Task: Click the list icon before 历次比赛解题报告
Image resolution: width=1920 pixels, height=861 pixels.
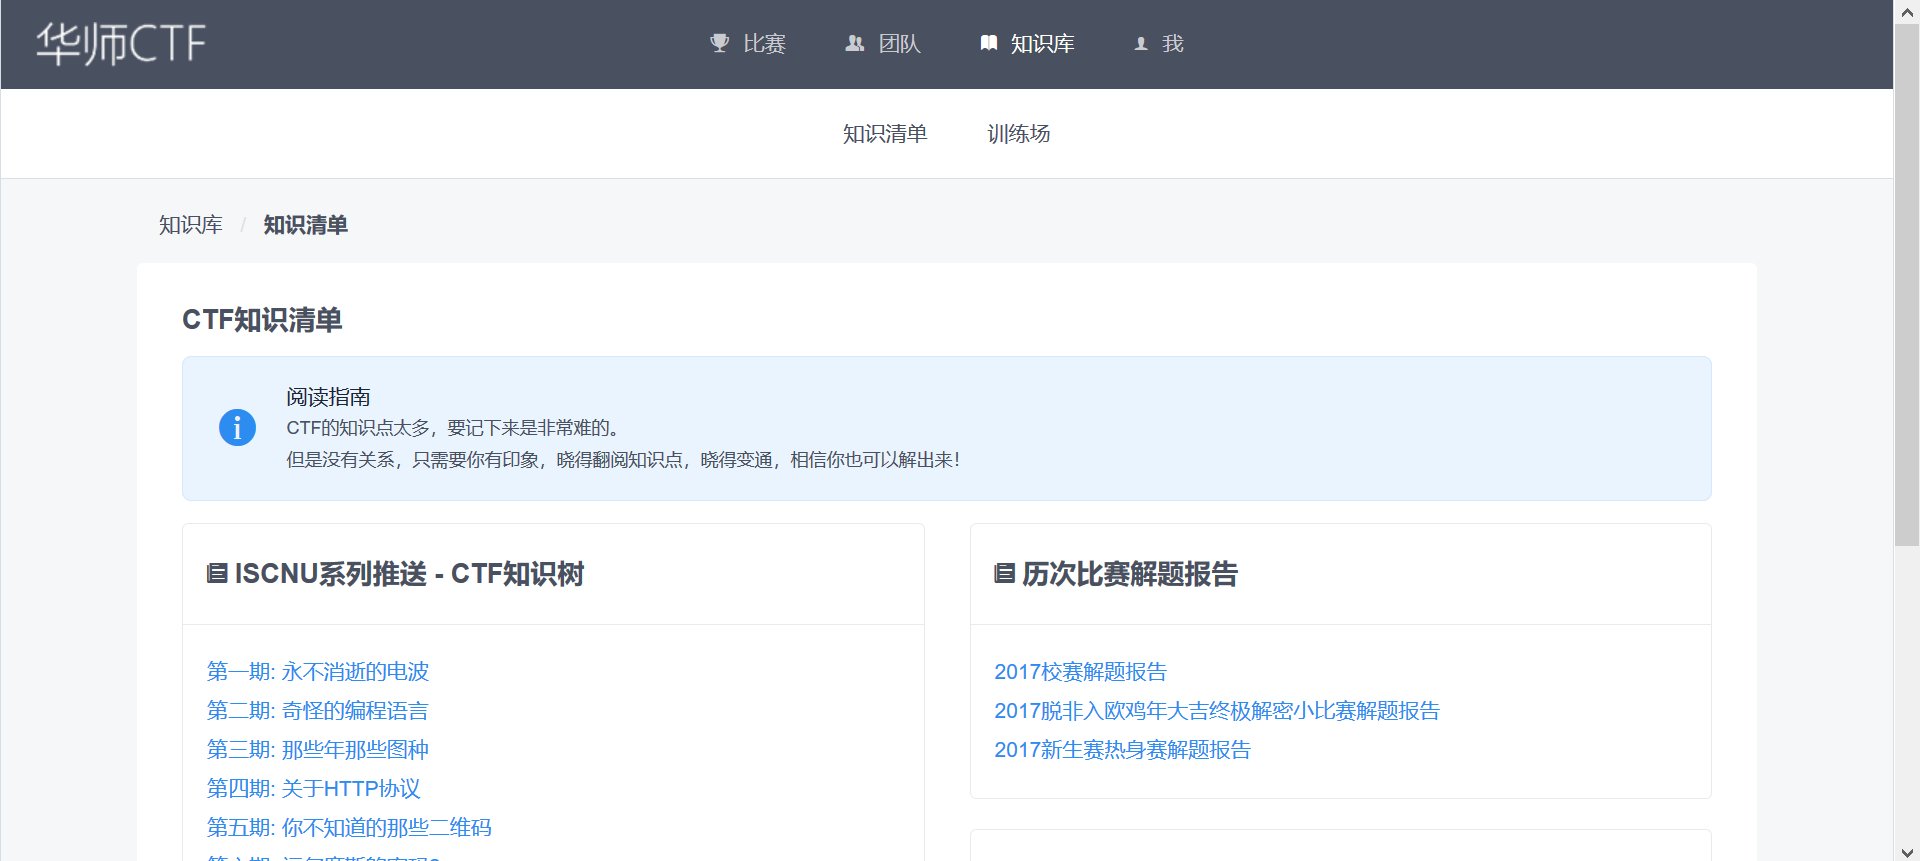Action: (x=1004, y=574)
